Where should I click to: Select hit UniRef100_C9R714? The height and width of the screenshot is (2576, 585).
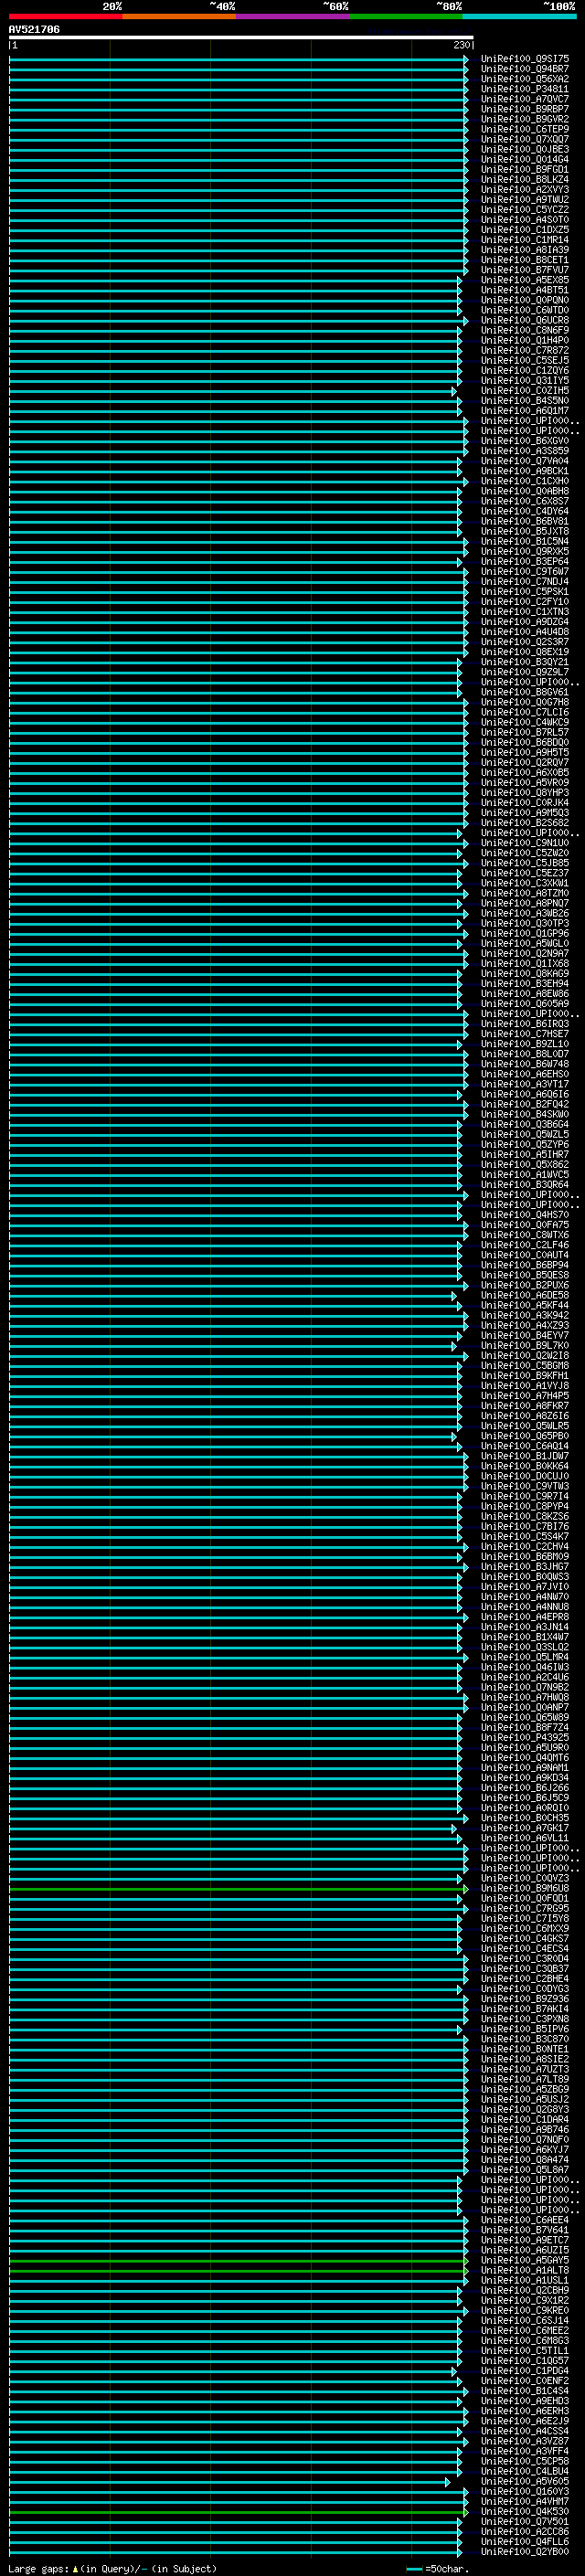pos(525,1496)
